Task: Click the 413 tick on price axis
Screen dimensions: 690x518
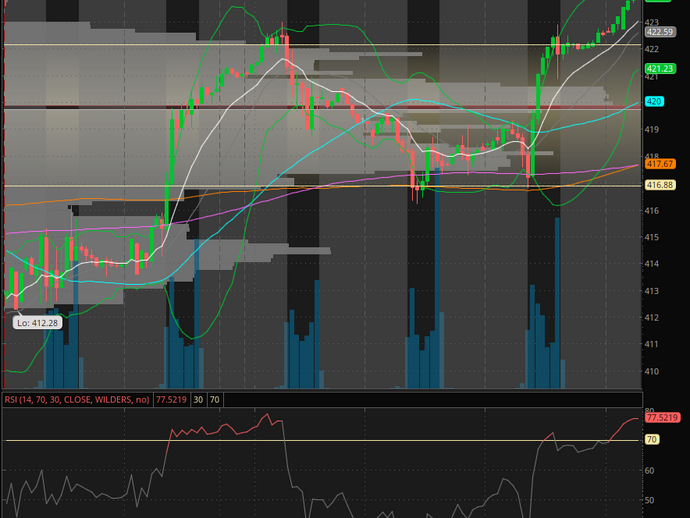Action: click(651, 291)
